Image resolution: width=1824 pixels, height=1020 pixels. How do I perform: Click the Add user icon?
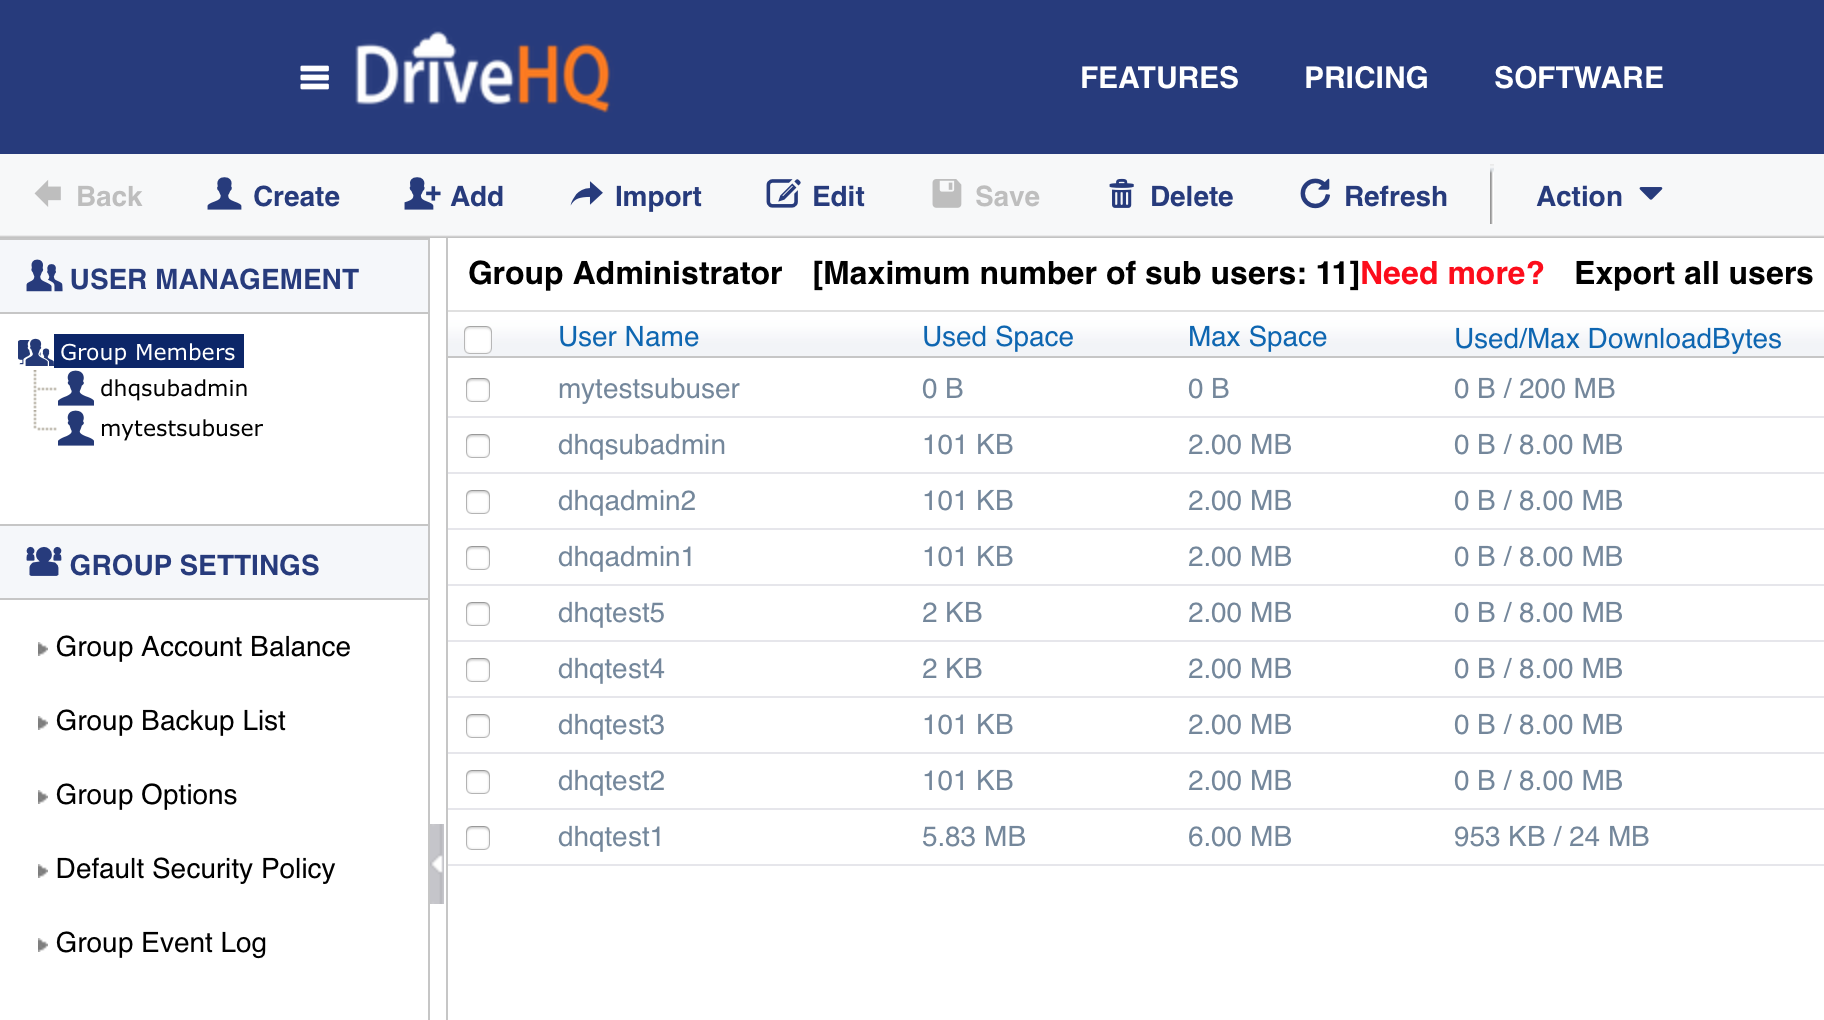[x=422, y=194]
